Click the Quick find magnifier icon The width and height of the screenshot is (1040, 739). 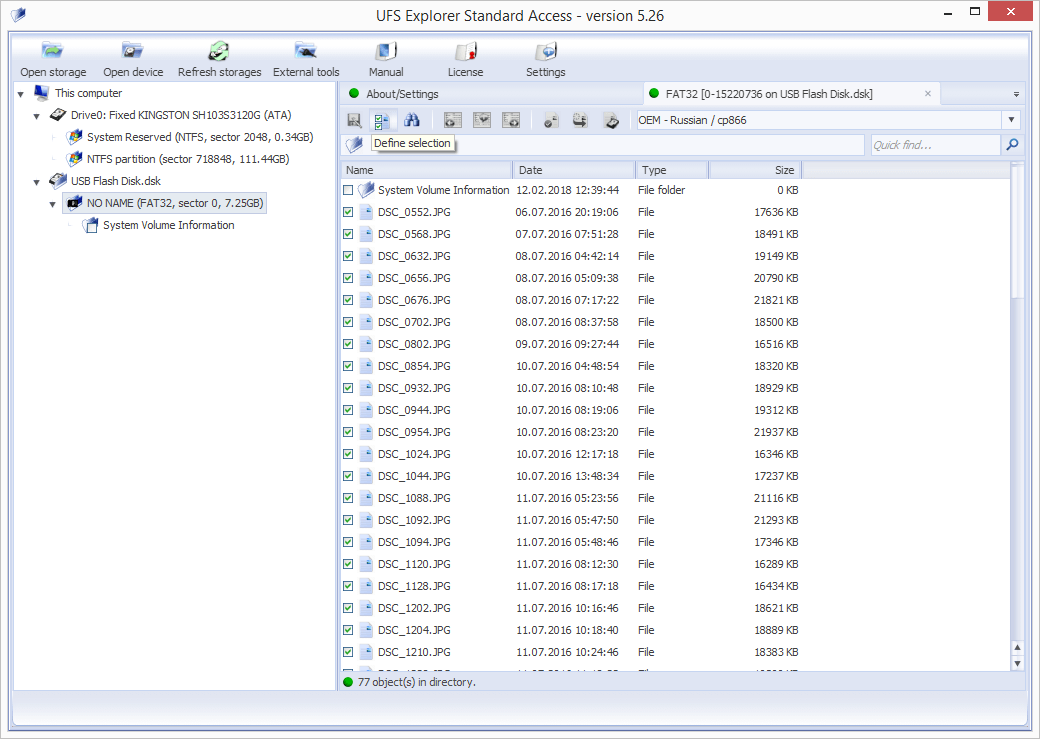[x=1012, y=145]
